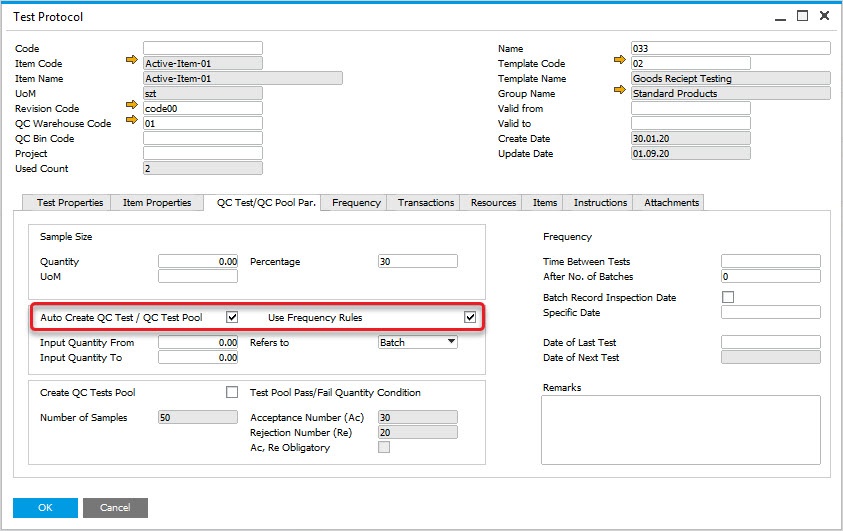Switch to the Transactions tab
Viewport: 843px width, 531px height.
click(x=426, y=202)
